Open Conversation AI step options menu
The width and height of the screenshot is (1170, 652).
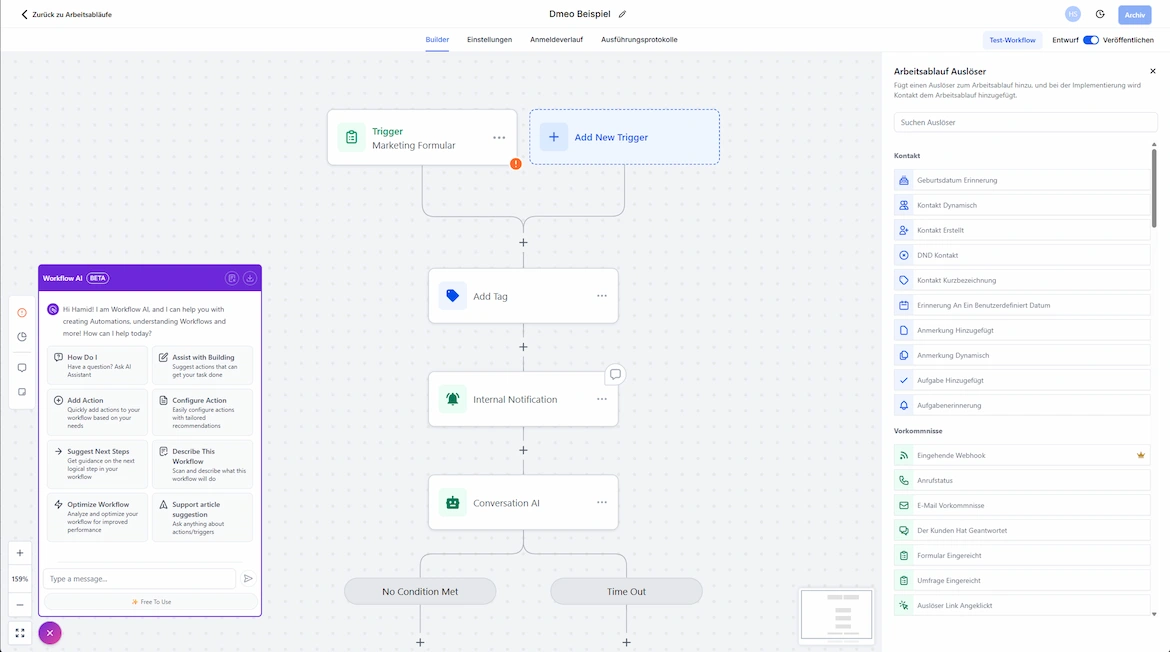601,503
